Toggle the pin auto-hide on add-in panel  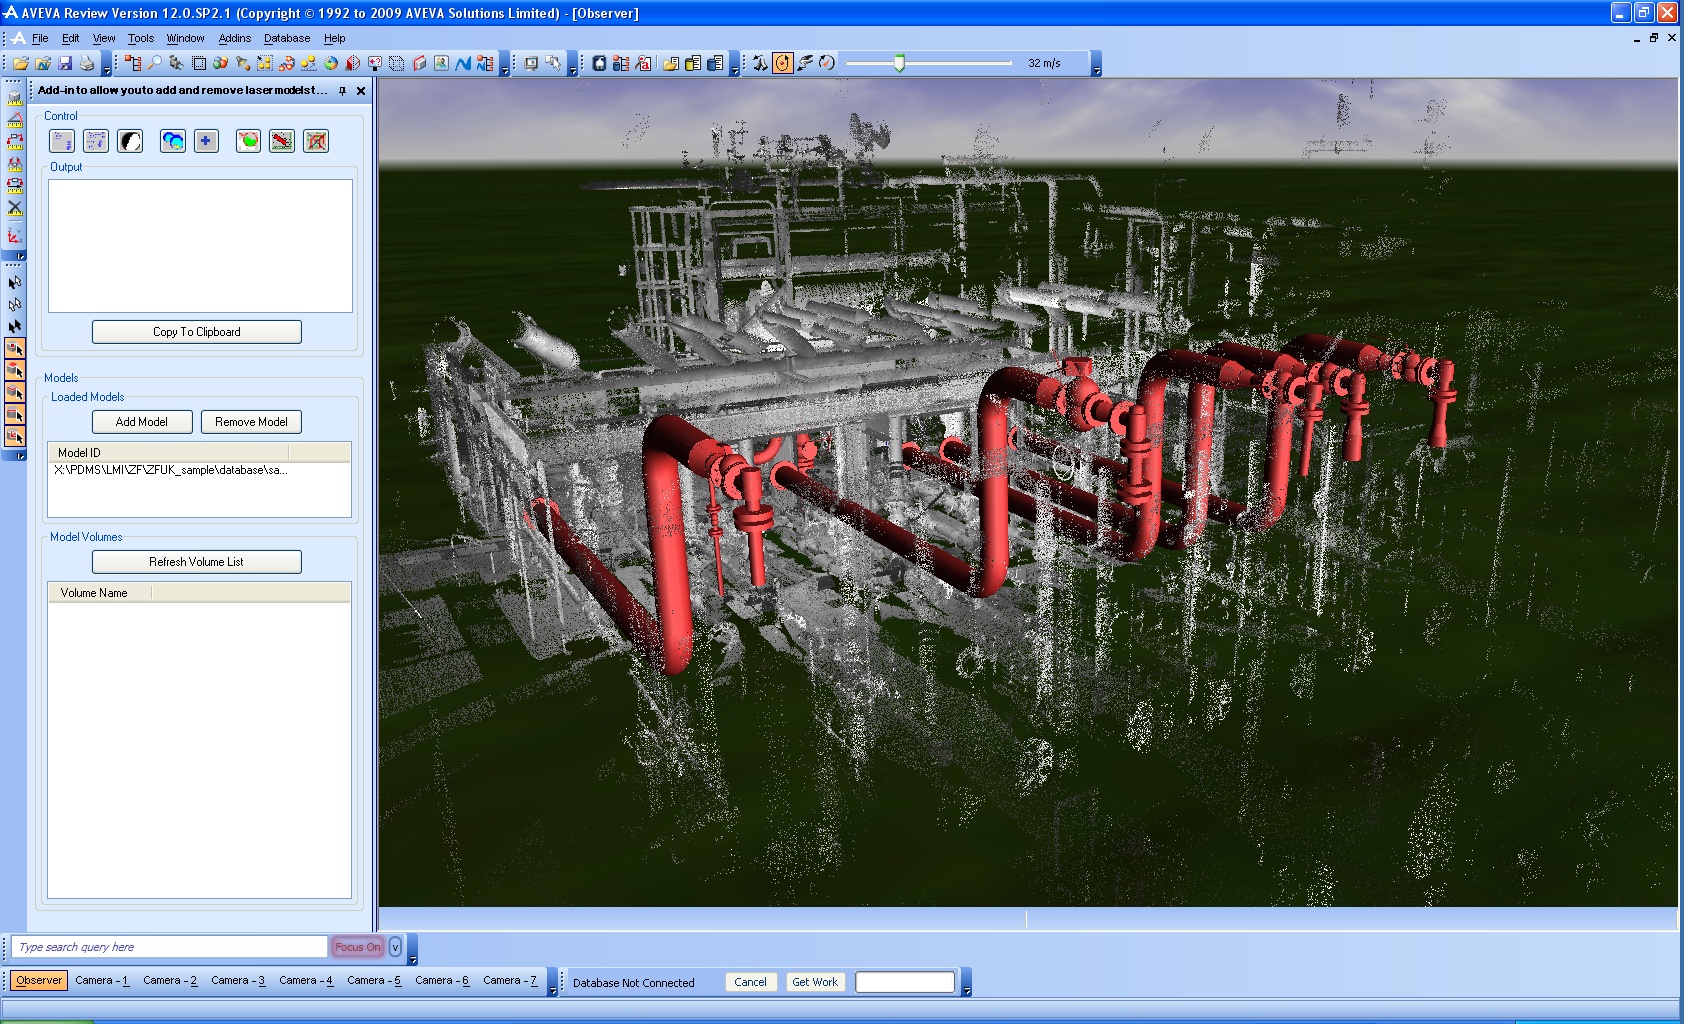point(342,91)
